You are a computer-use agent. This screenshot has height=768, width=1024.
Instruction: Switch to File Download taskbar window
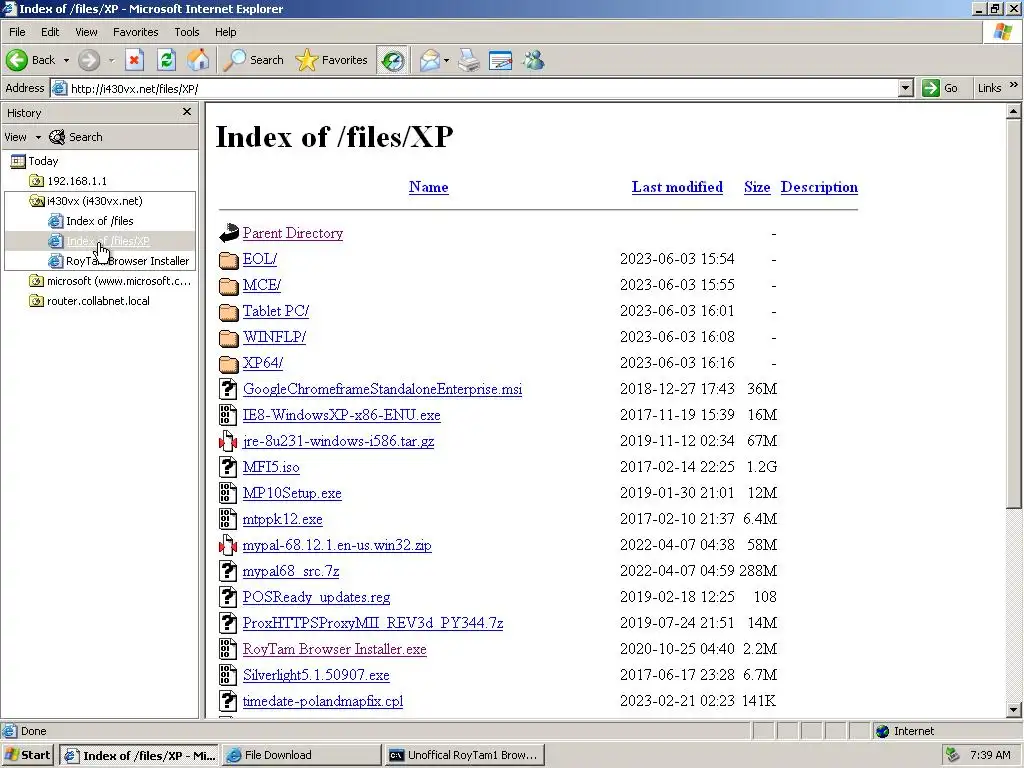click(301, 755)
